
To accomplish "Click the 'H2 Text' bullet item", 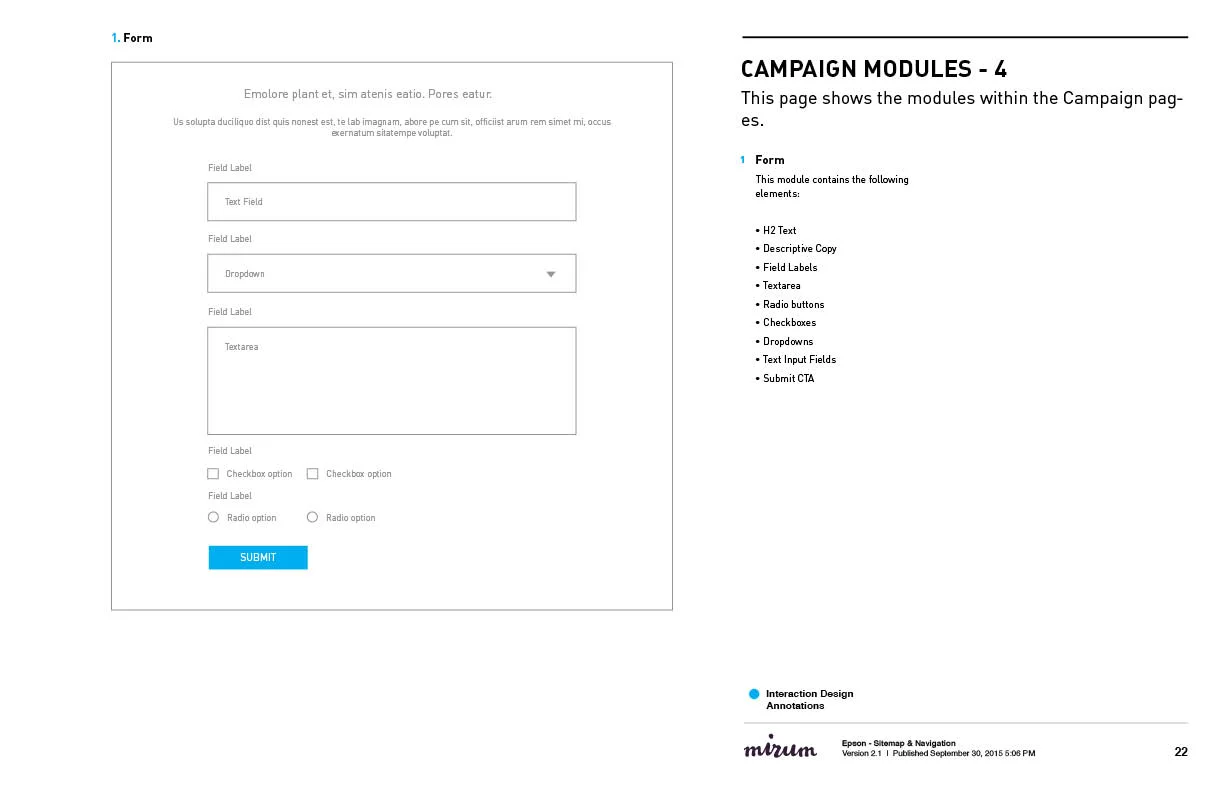I will (x=776, y=231).
